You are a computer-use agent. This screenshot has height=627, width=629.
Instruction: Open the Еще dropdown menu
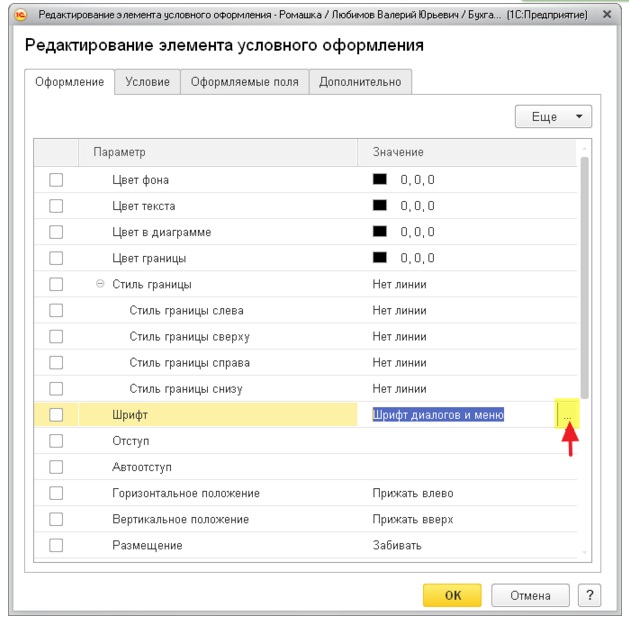coord(553,116)
